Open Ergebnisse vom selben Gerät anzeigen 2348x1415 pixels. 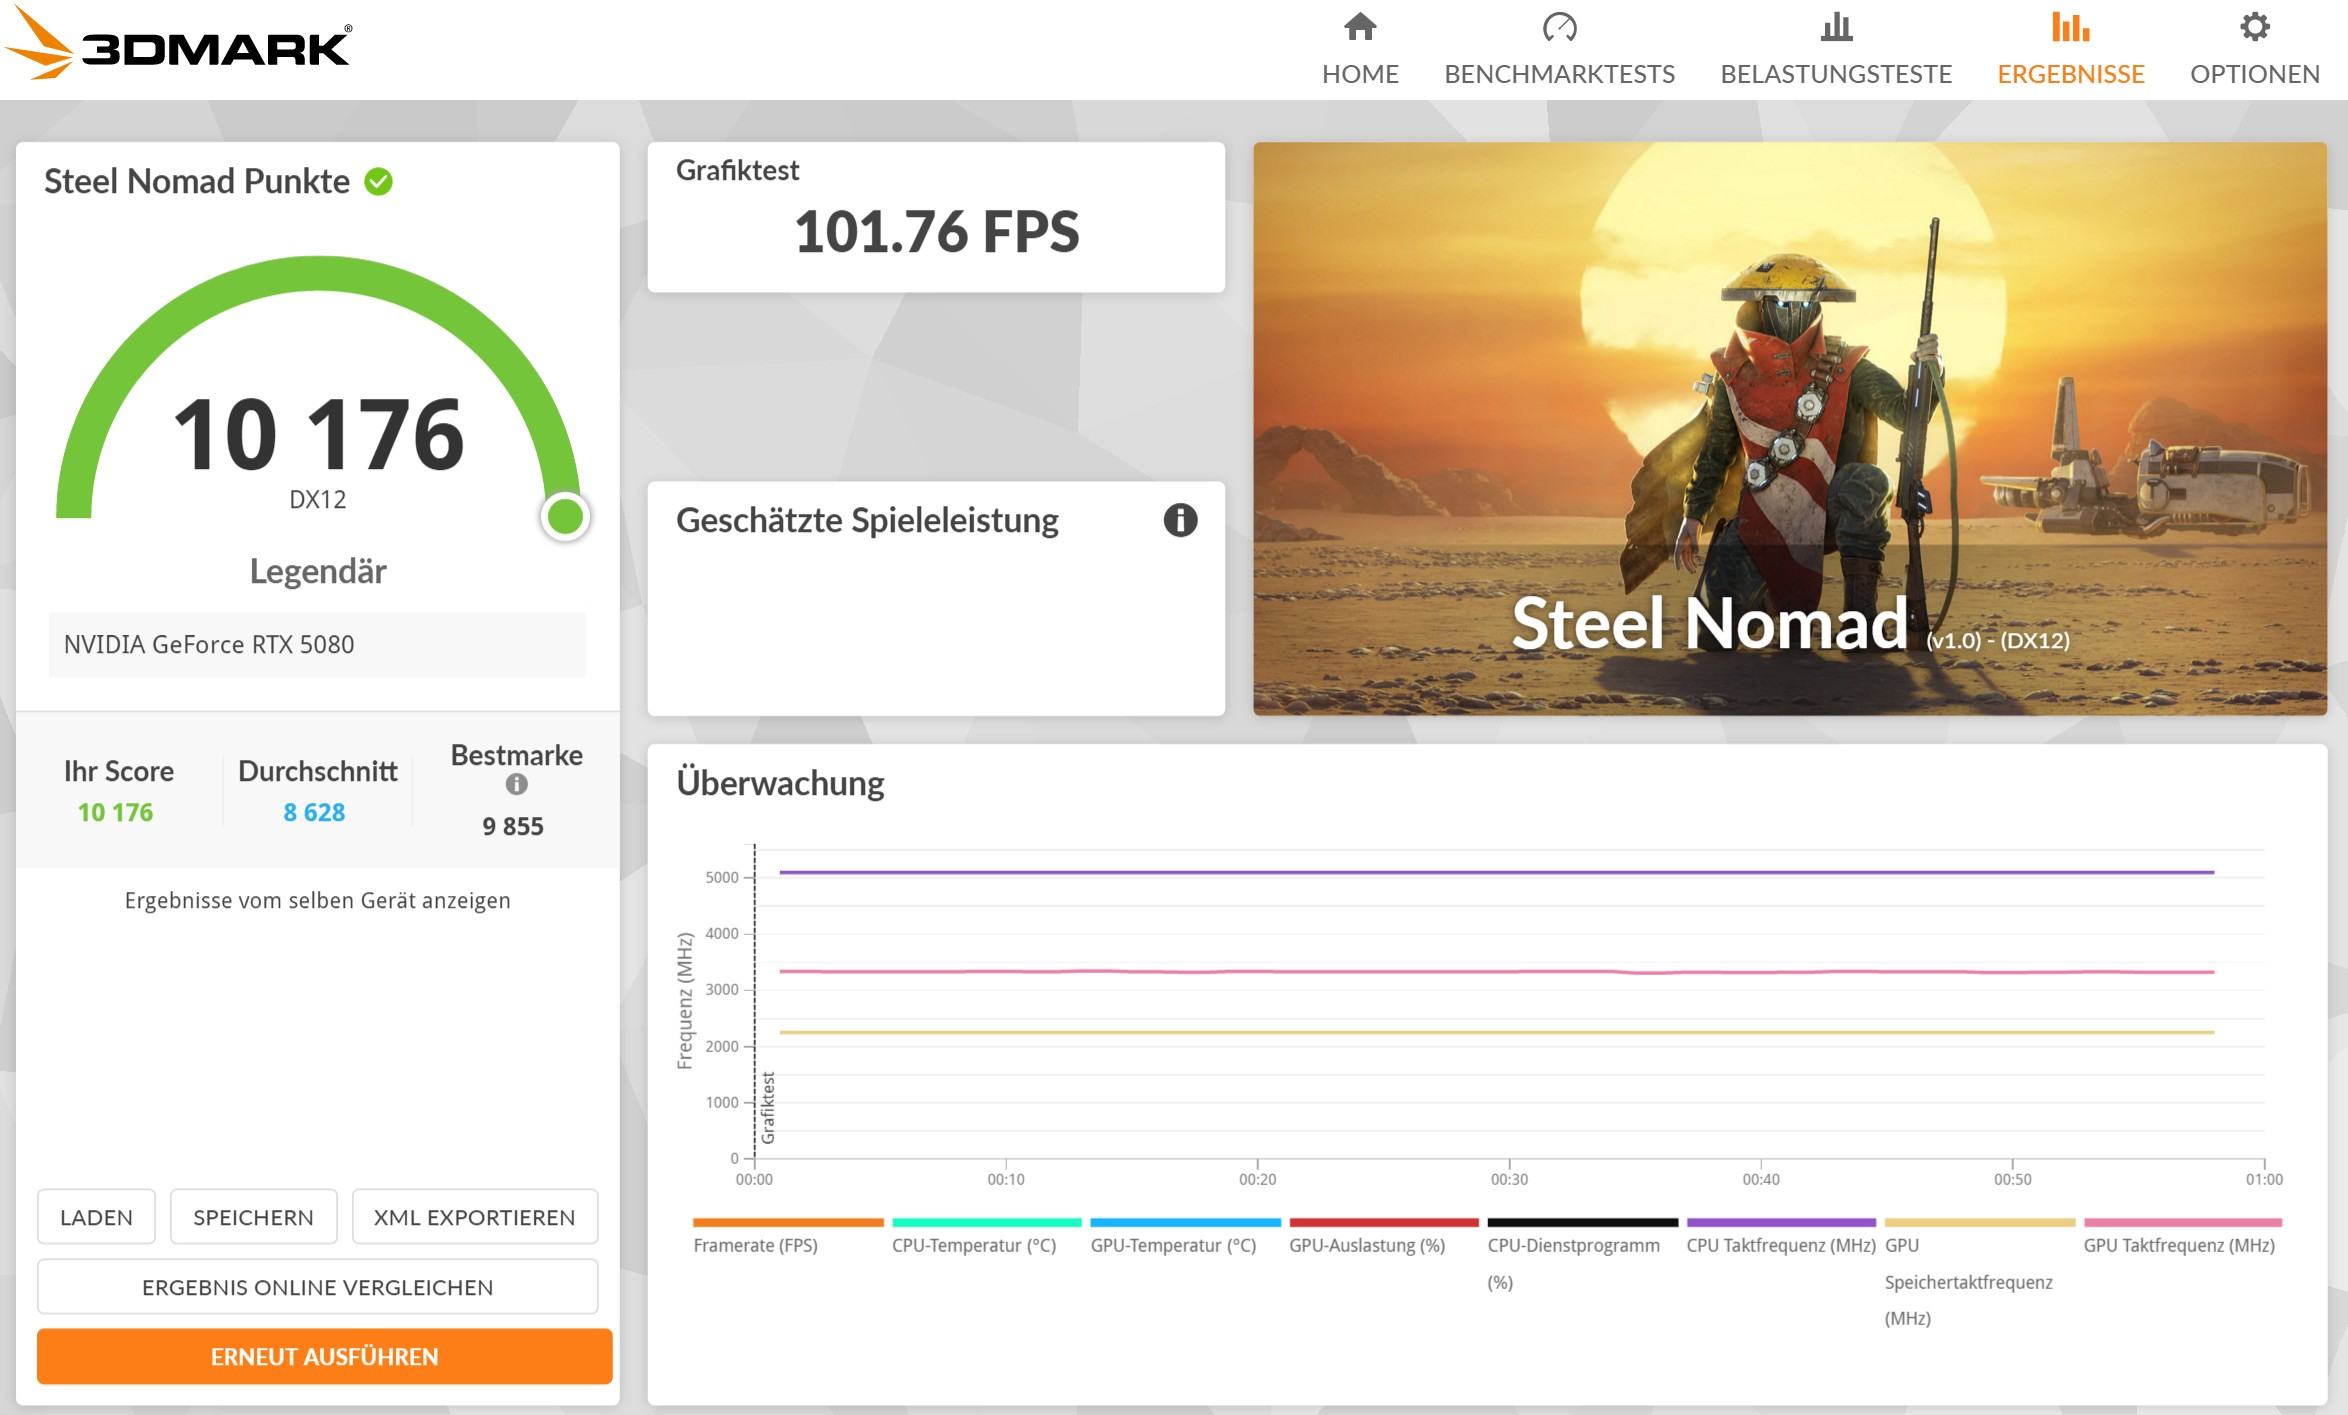click(x=317, y=900)
